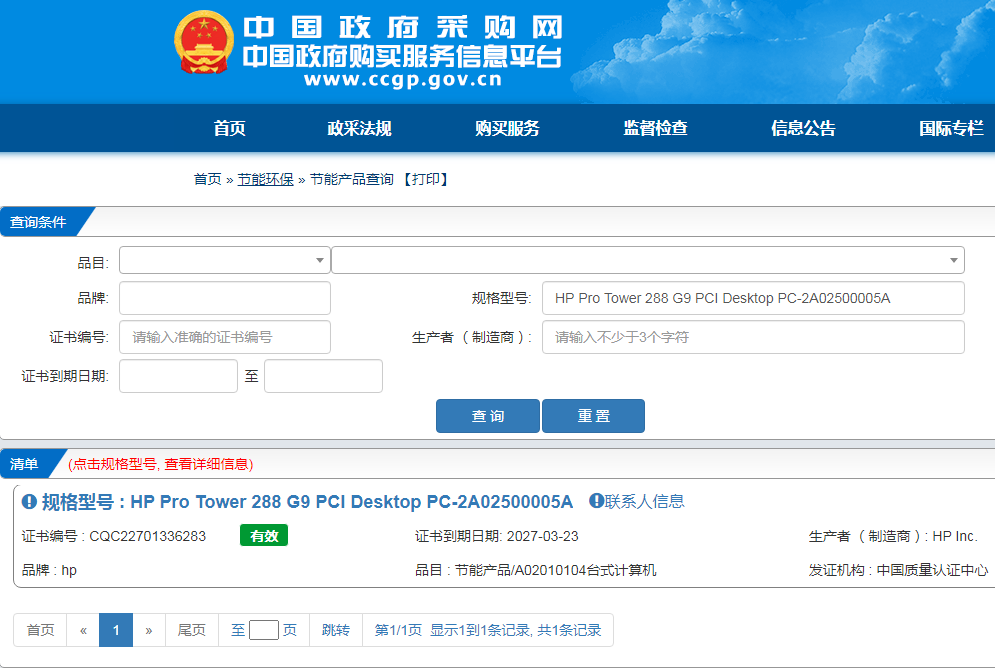Click the page number jump input box

(x=264, y=630)
